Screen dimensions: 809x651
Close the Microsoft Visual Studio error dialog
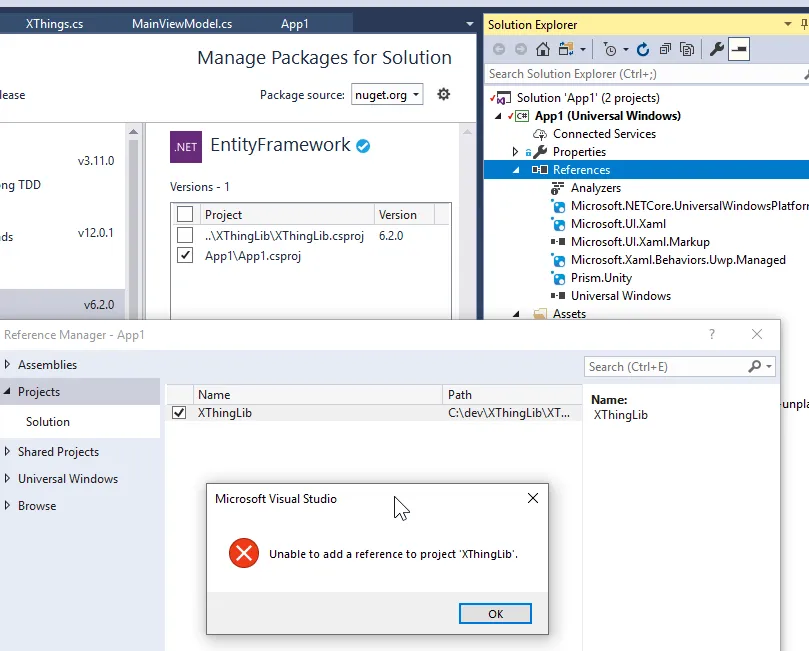[533, 498]
